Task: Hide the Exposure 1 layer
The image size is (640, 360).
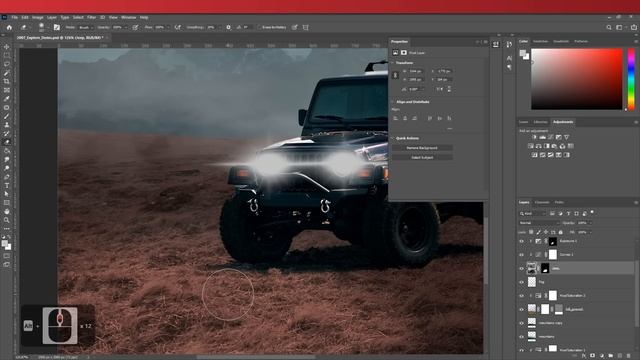Action: [521, 241]
